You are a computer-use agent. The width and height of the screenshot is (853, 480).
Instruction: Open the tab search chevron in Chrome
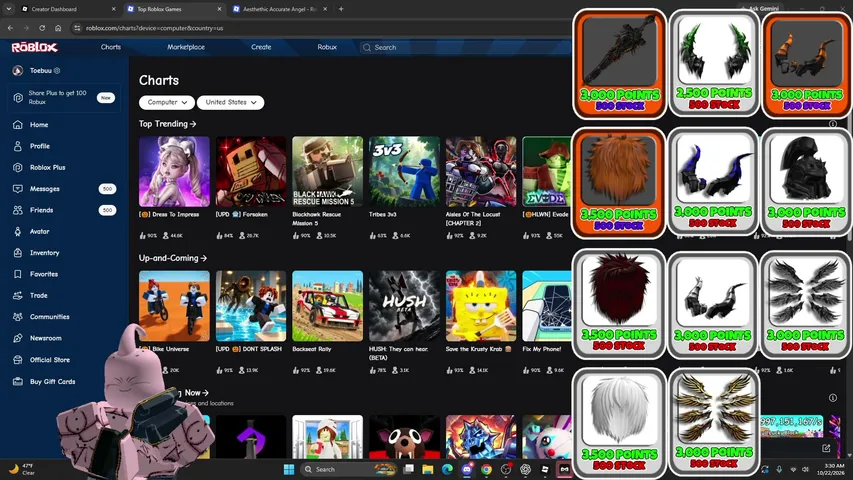click(x=9, y=9)
